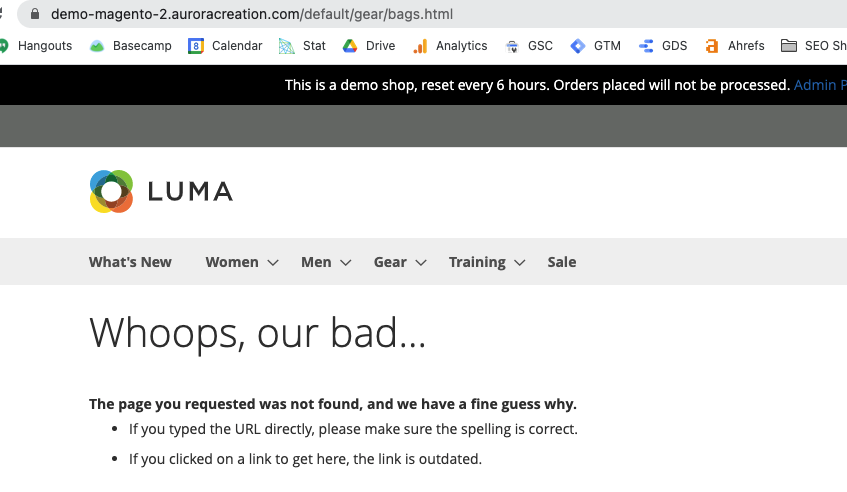This screenshot has width=847, height=492.
Task: Open the Hangouts bookmark
Action: point(36,46)
